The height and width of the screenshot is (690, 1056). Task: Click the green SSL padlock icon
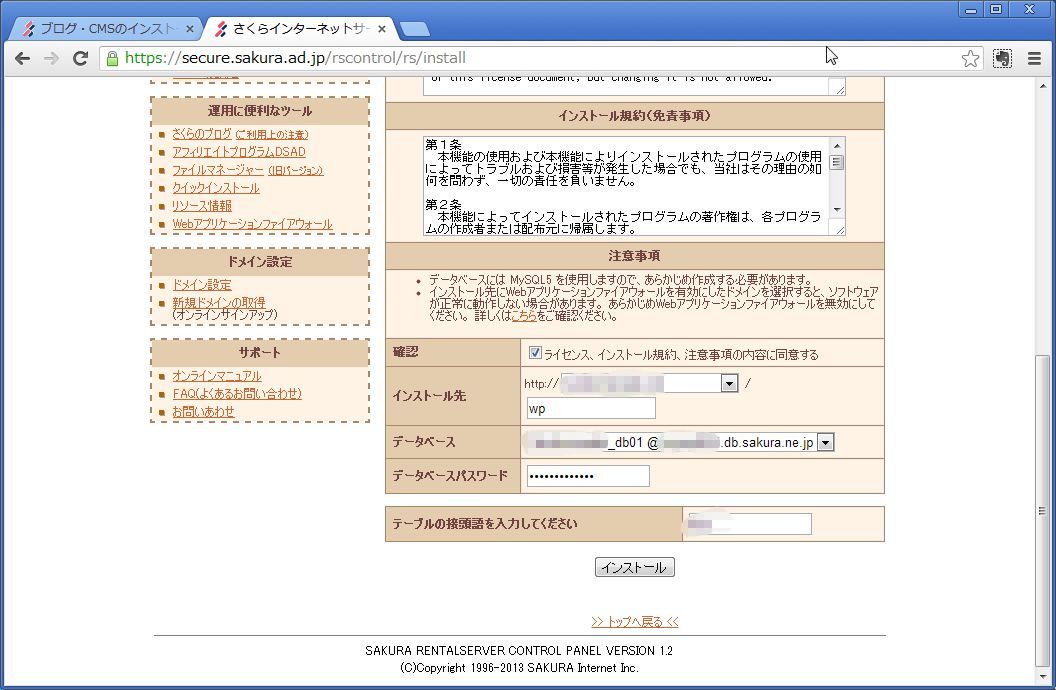(112, 59)
